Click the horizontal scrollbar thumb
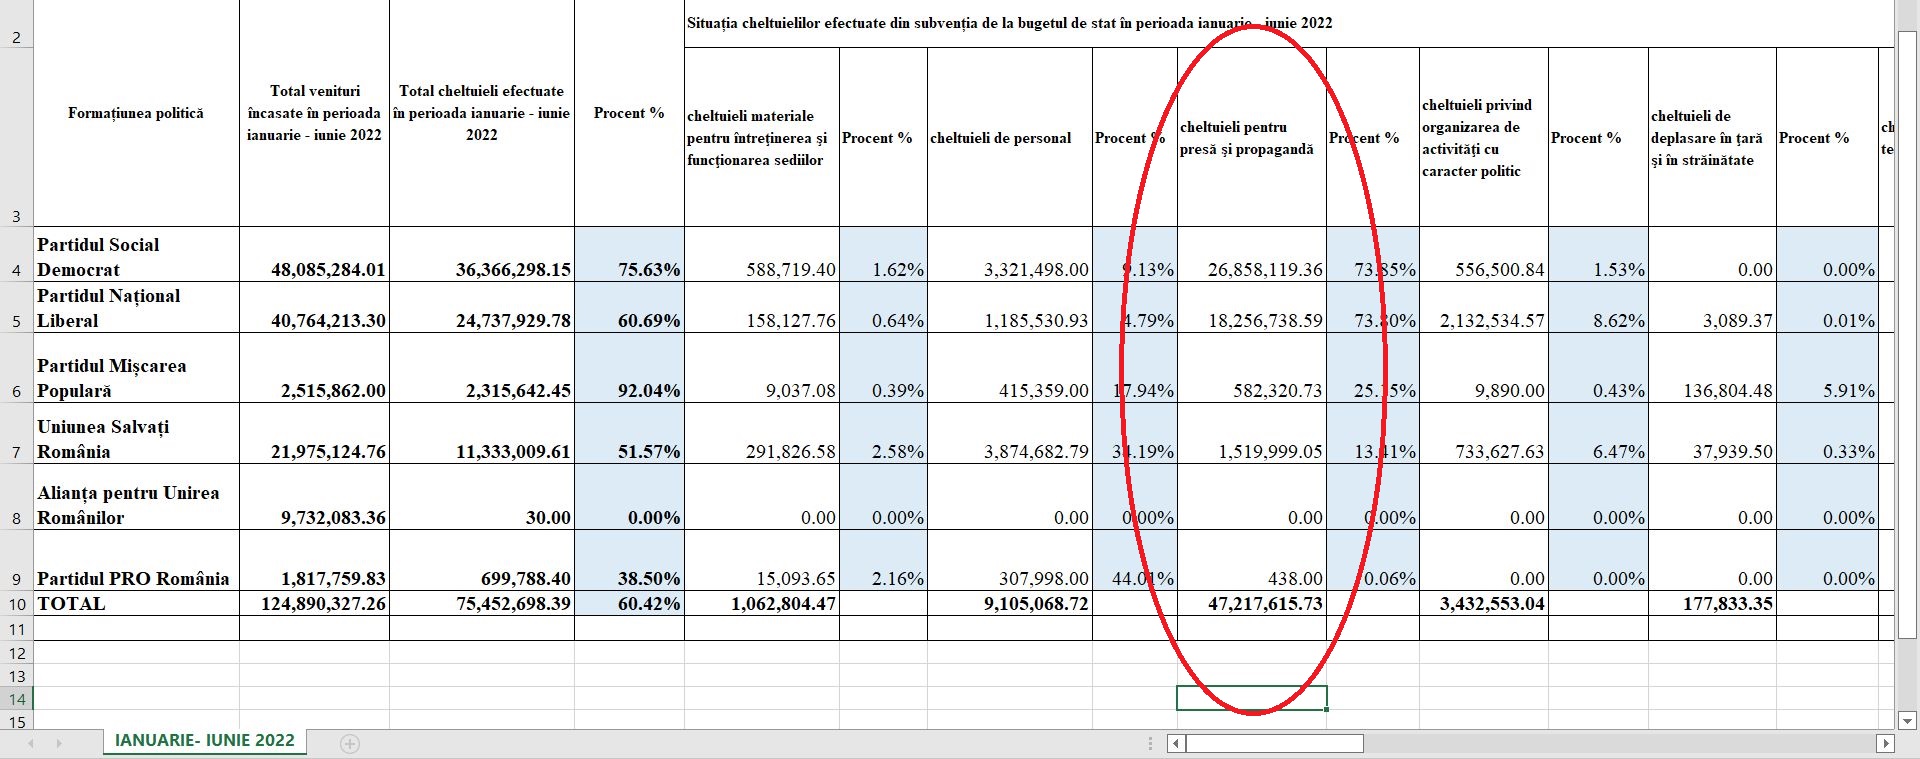 click(1274, 743)
